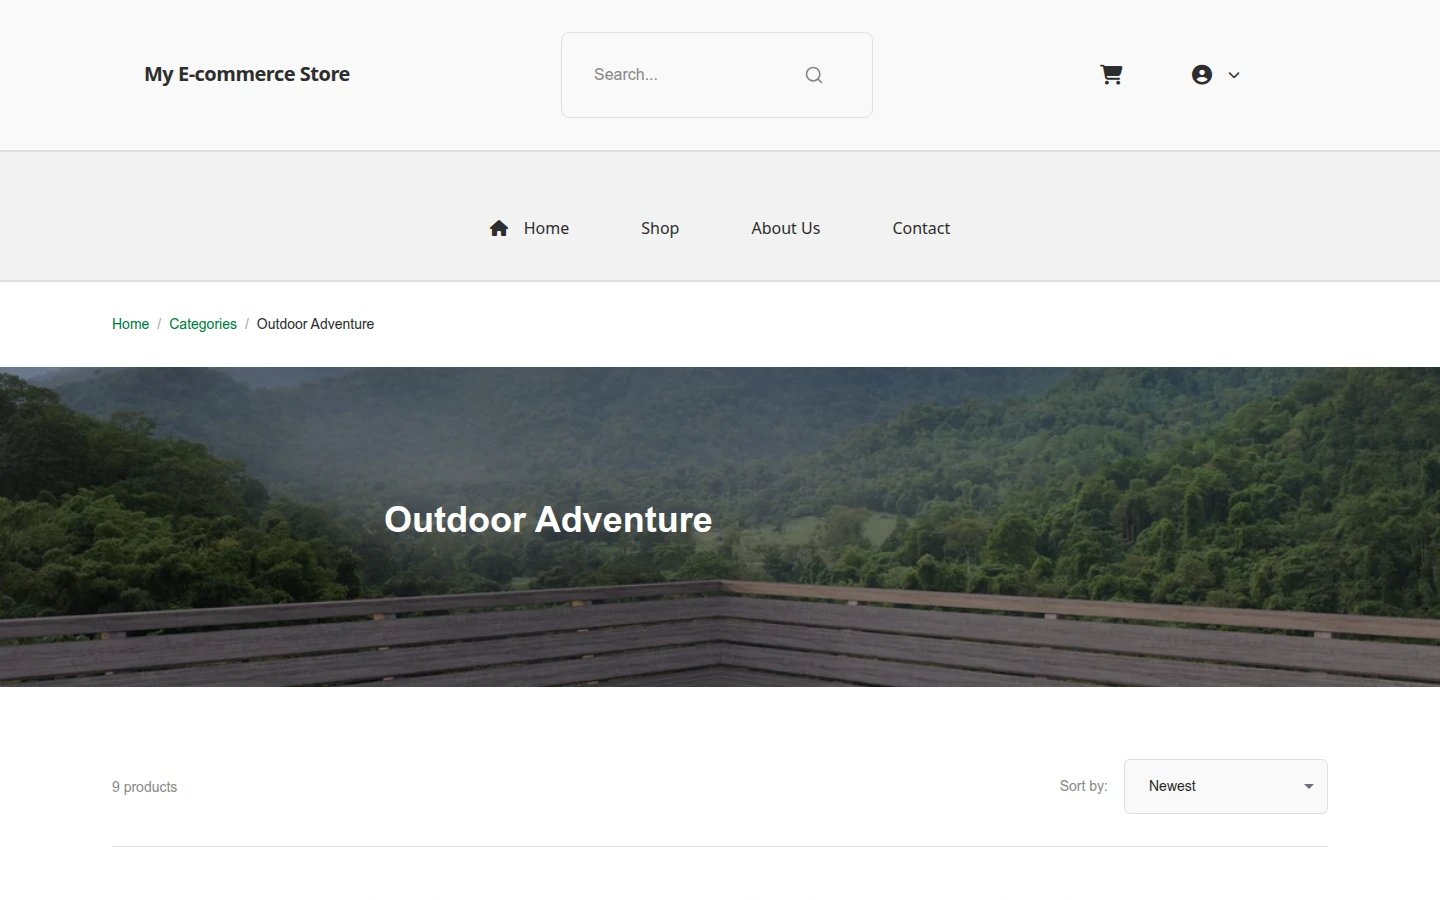This screenshot has width=1440, height=900.
Task: Click the Outdoor Adventure banner heading
Action: coord(548,519)
